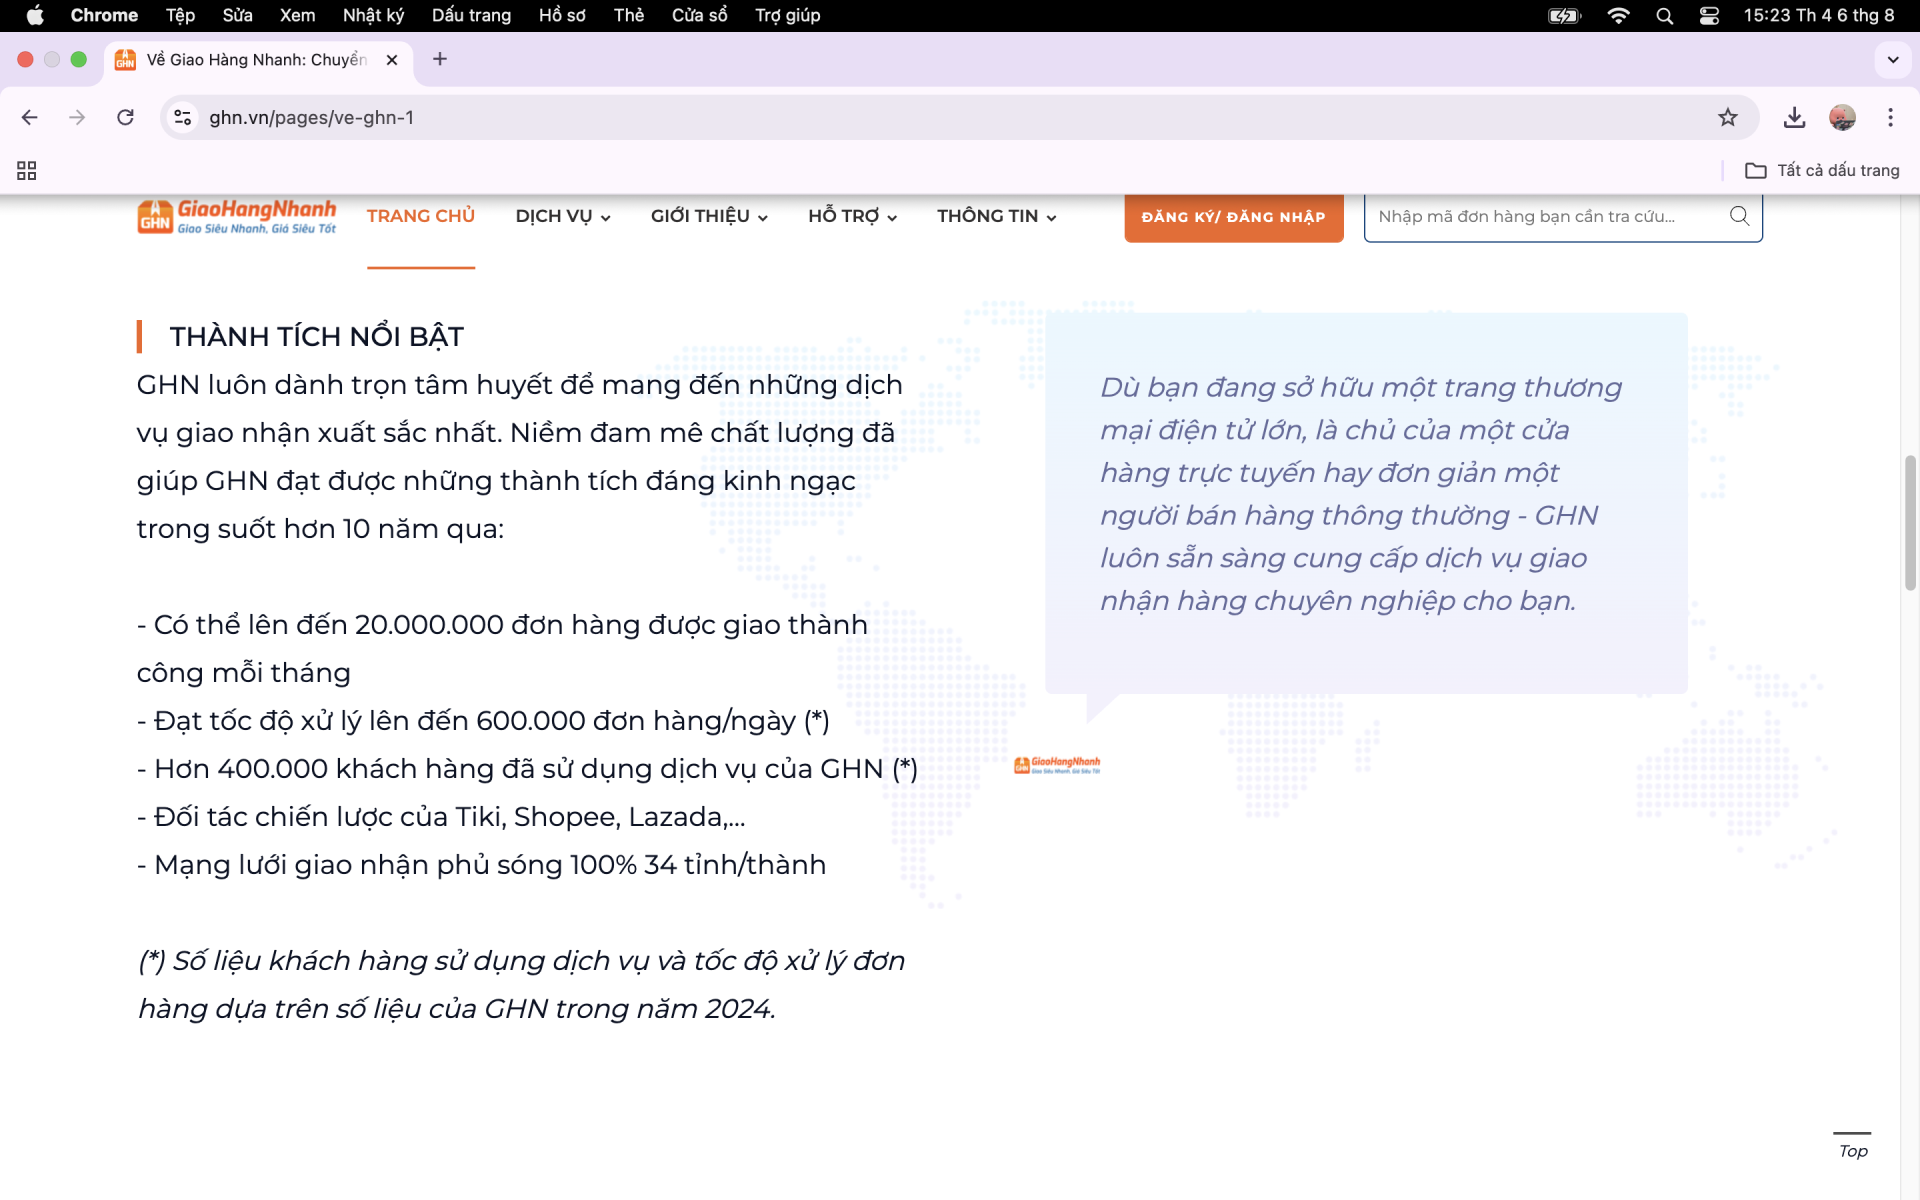Bookmark this page with the star icon

click(1728, 117)
